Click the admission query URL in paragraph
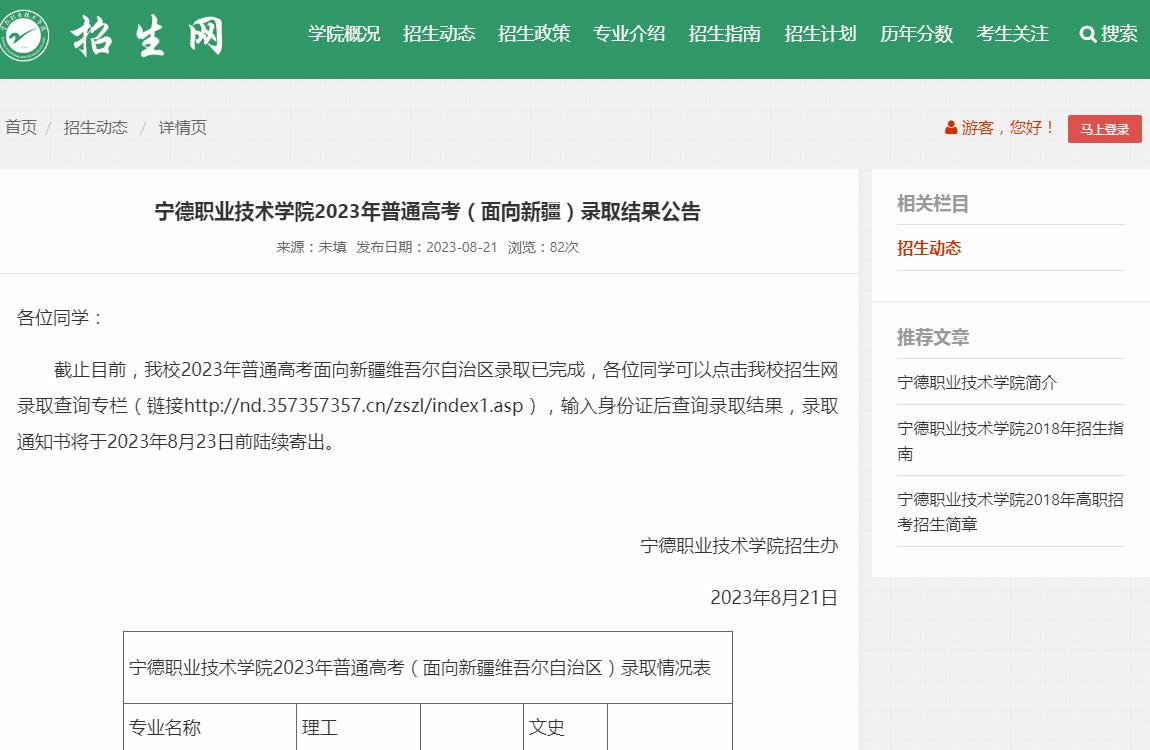 tap(354, 406)
